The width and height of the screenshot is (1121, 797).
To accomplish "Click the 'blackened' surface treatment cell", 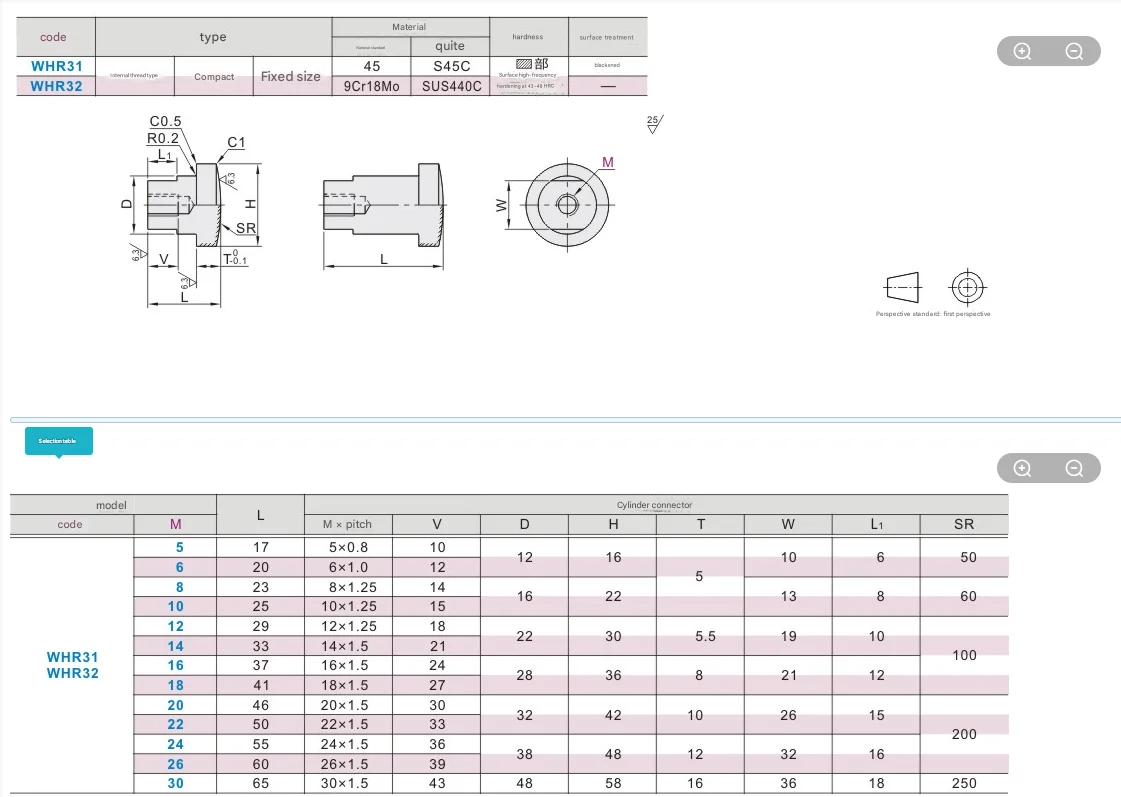I will [x=607, y=66].
